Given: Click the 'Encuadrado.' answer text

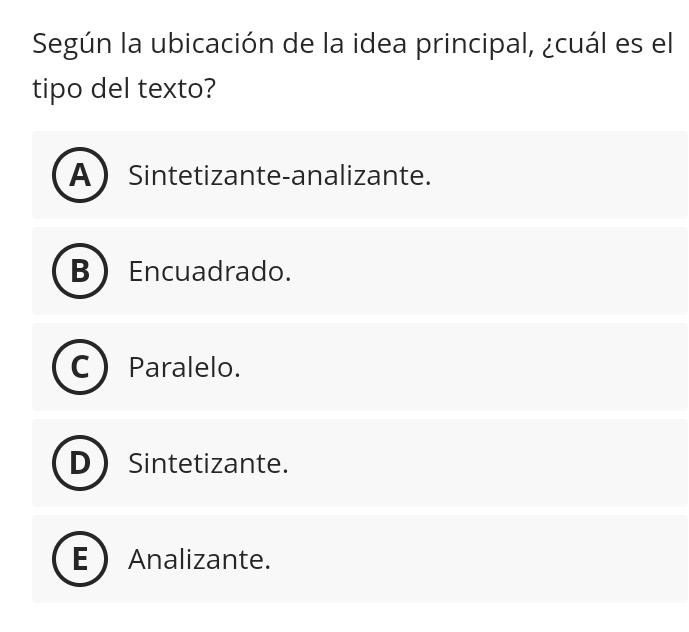Looking at the screenshot, I should [x=210, y=272].
